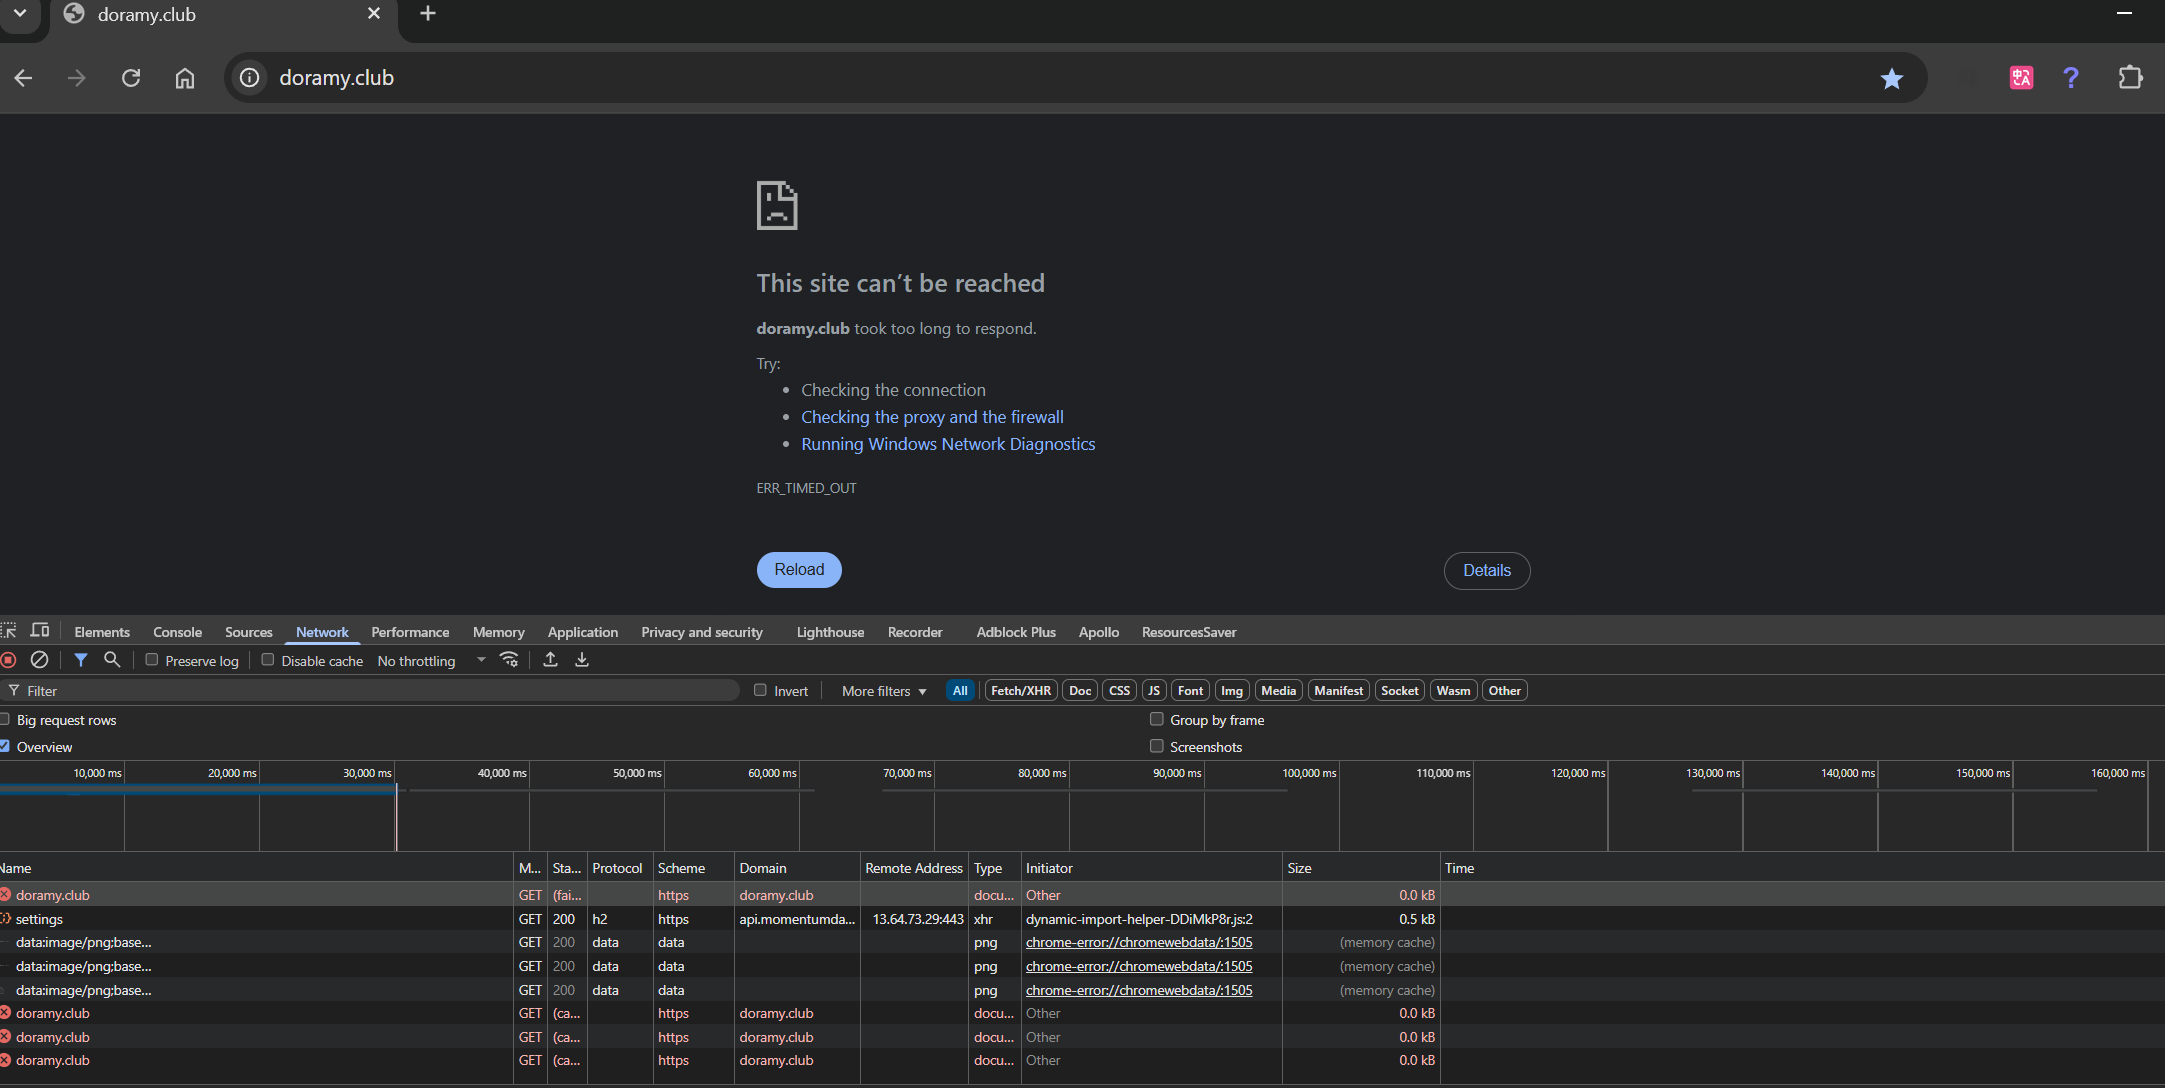The width and height of the screenshot is (2165, 1088).
Task: Open the Sources panel
Action: click(248, 632)
